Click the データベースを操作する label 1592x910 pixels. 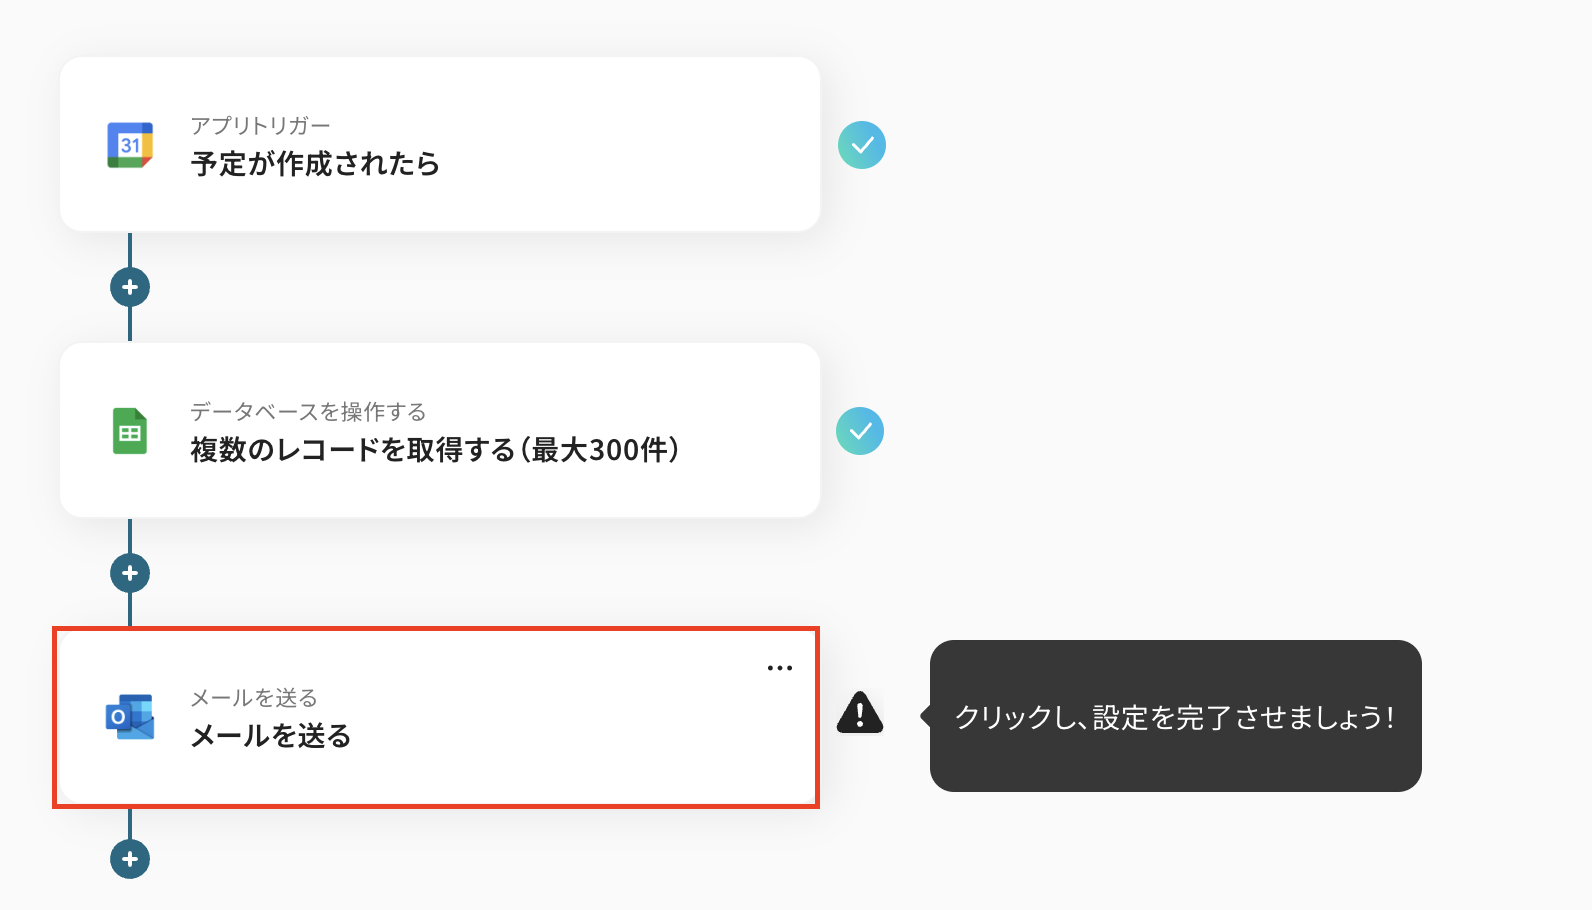[308, 412]
